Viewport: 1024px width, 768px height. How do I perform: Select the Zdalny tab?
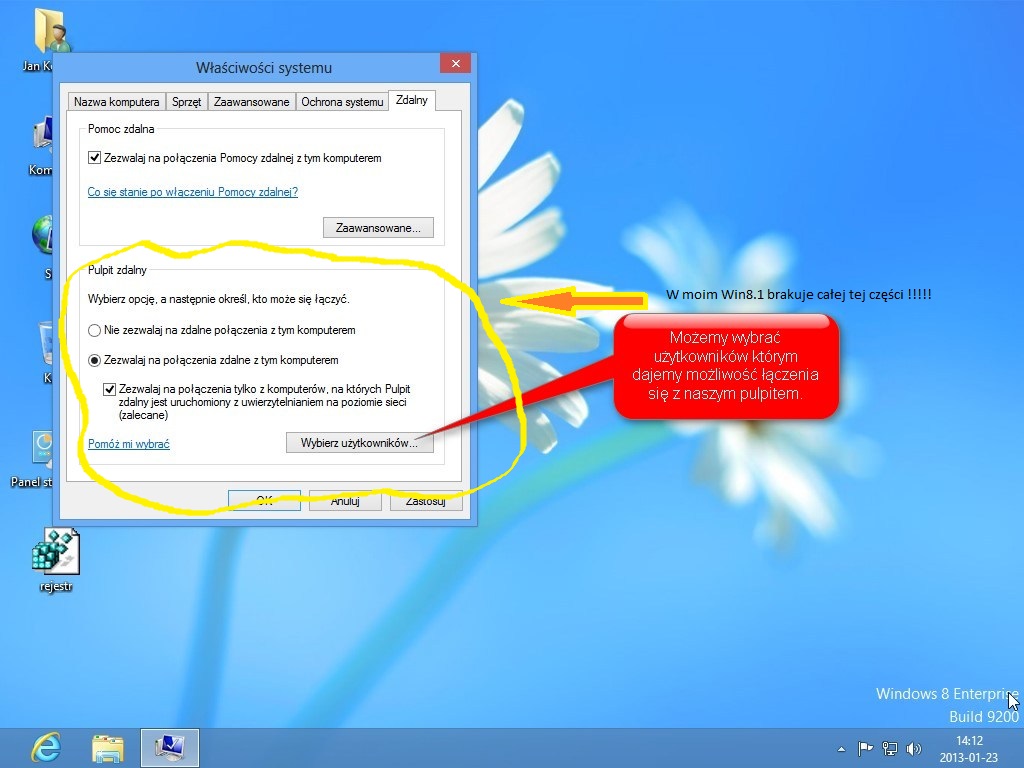click(411, 100)
